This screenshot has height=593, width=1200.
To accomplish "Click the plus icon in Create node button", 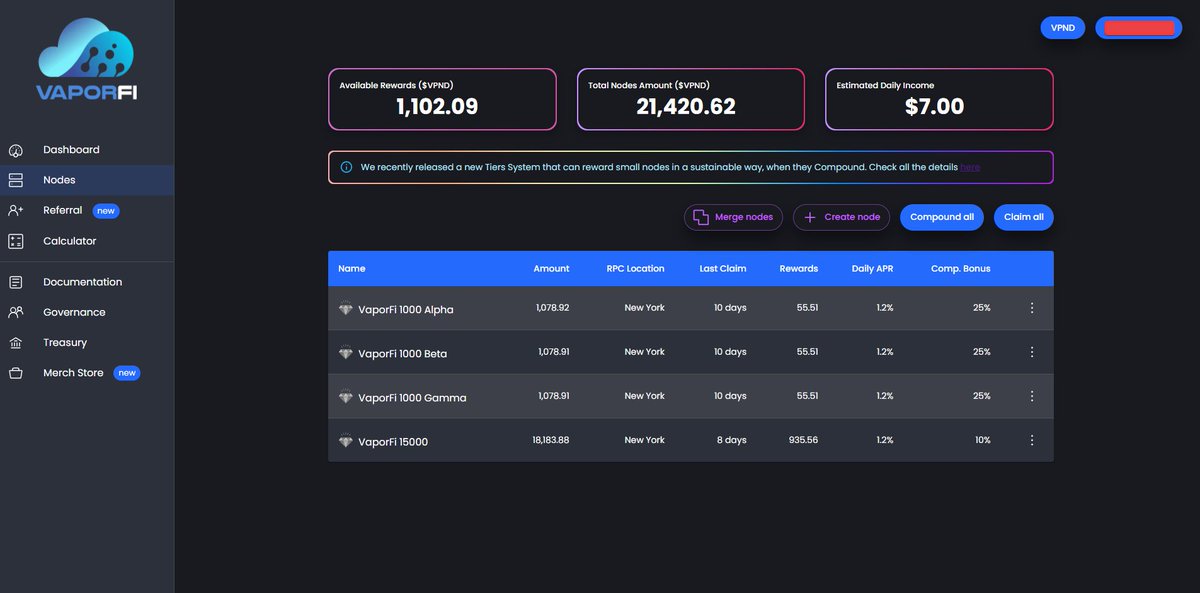I will (x=810, y=217).
